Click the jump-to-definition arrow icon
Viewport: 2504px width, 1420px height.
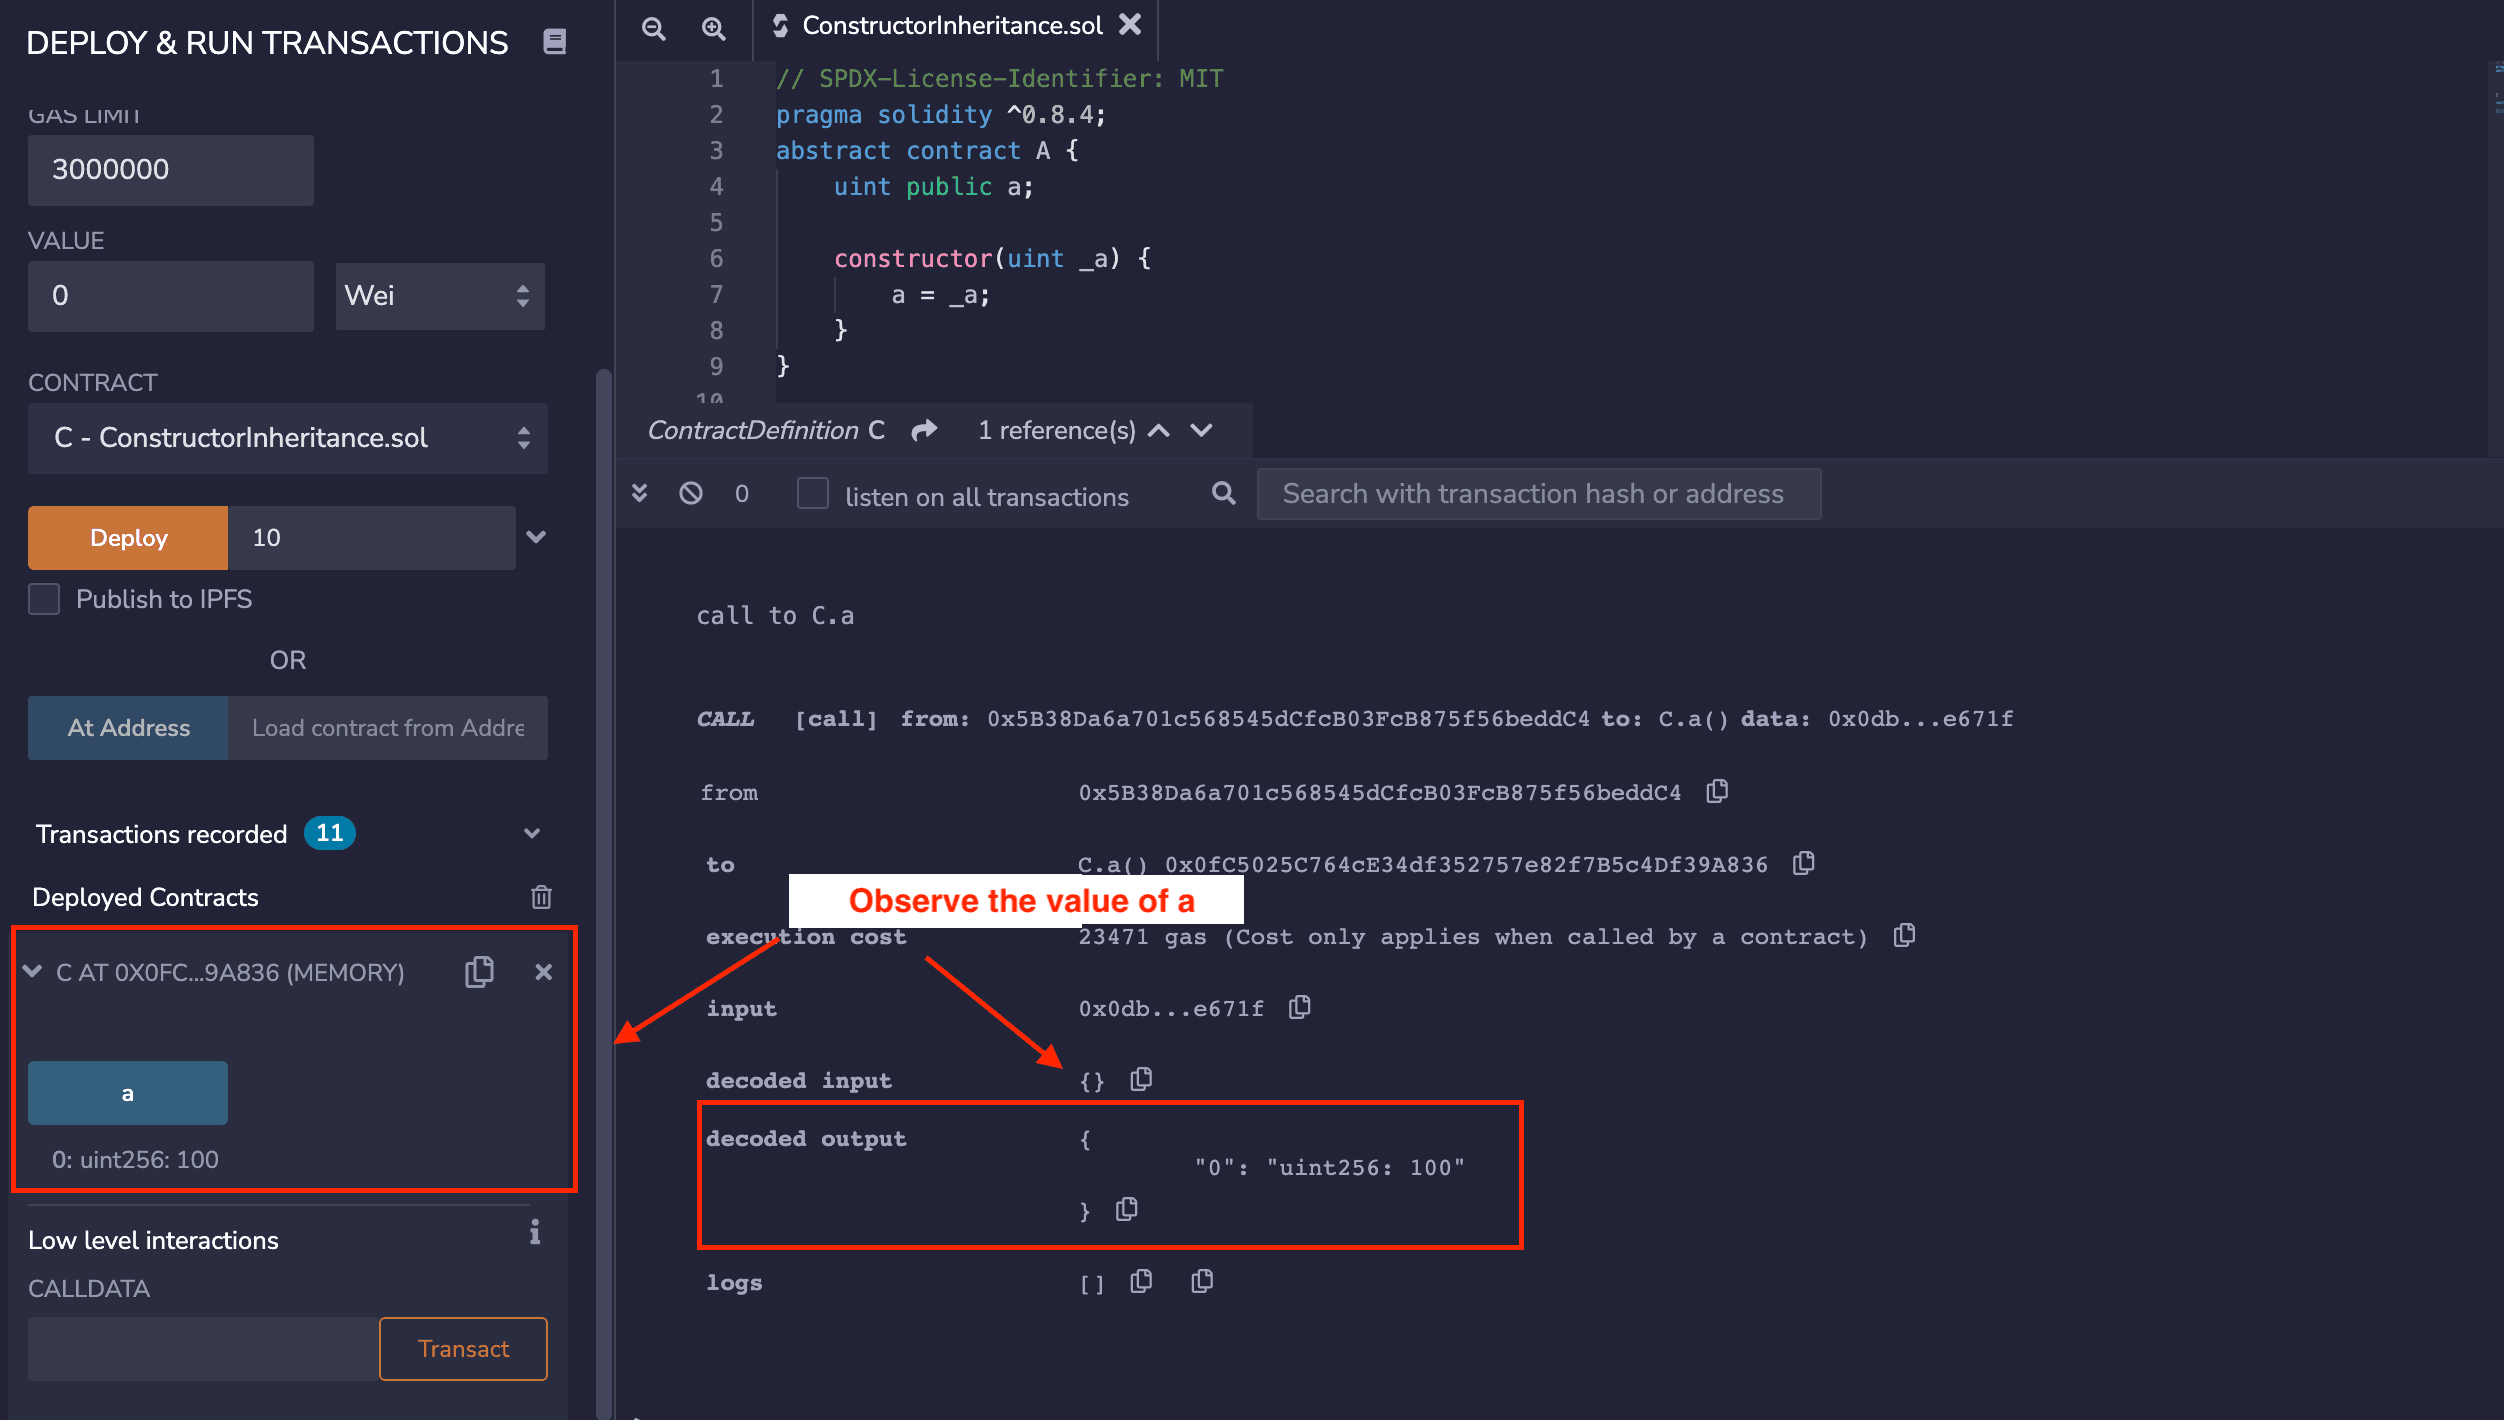[925, 430]
